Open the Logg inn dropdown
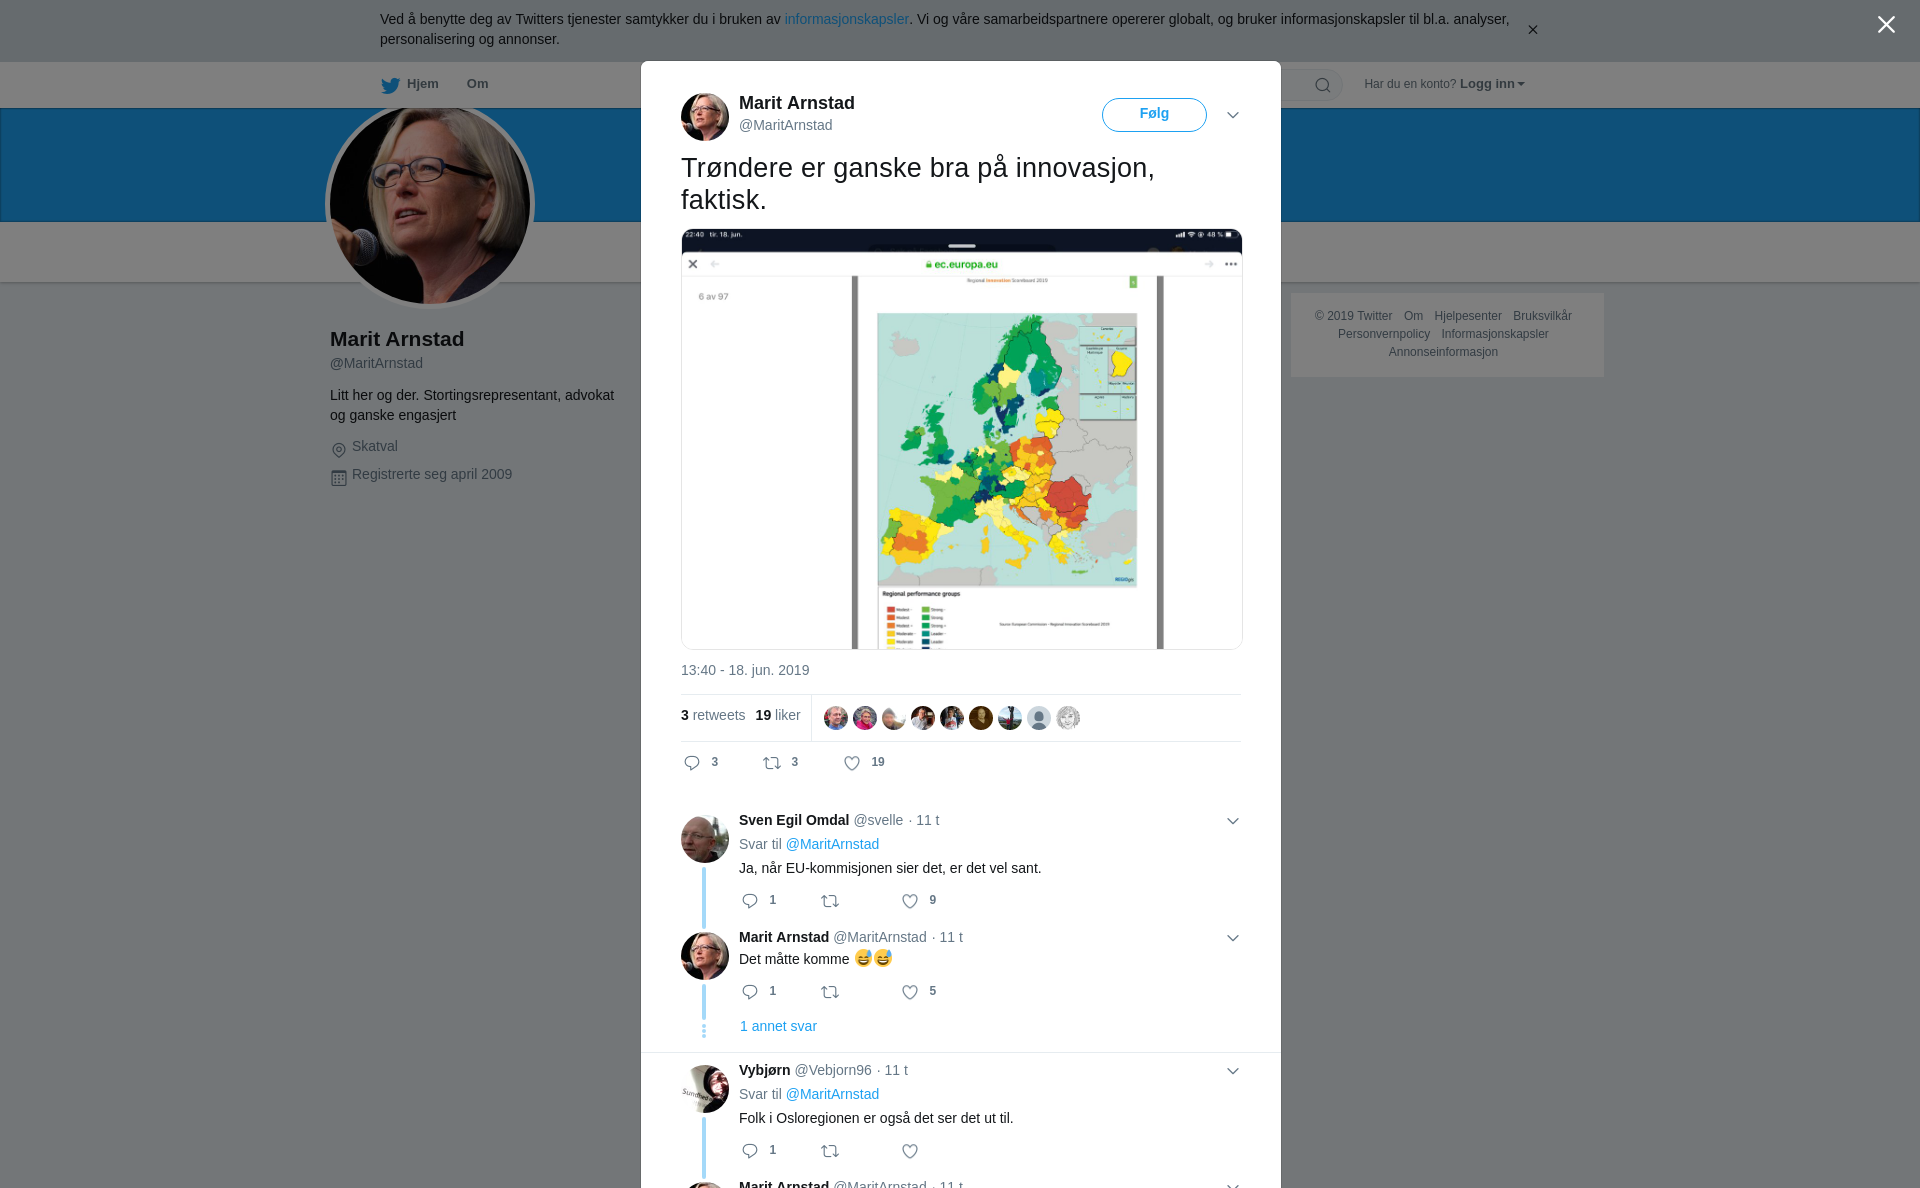The width and height of the screenshot is (1920, 1188). click(x=1492, y=84)
